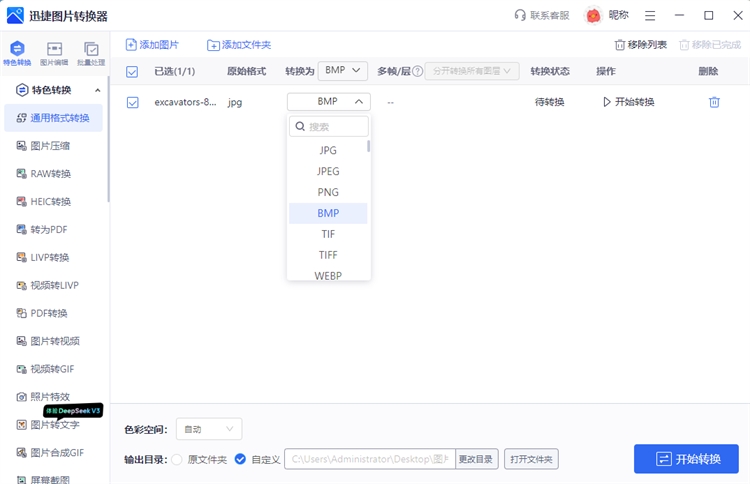Choose PNG from the format list
The image size is (750, 484).
pos(328,192)
